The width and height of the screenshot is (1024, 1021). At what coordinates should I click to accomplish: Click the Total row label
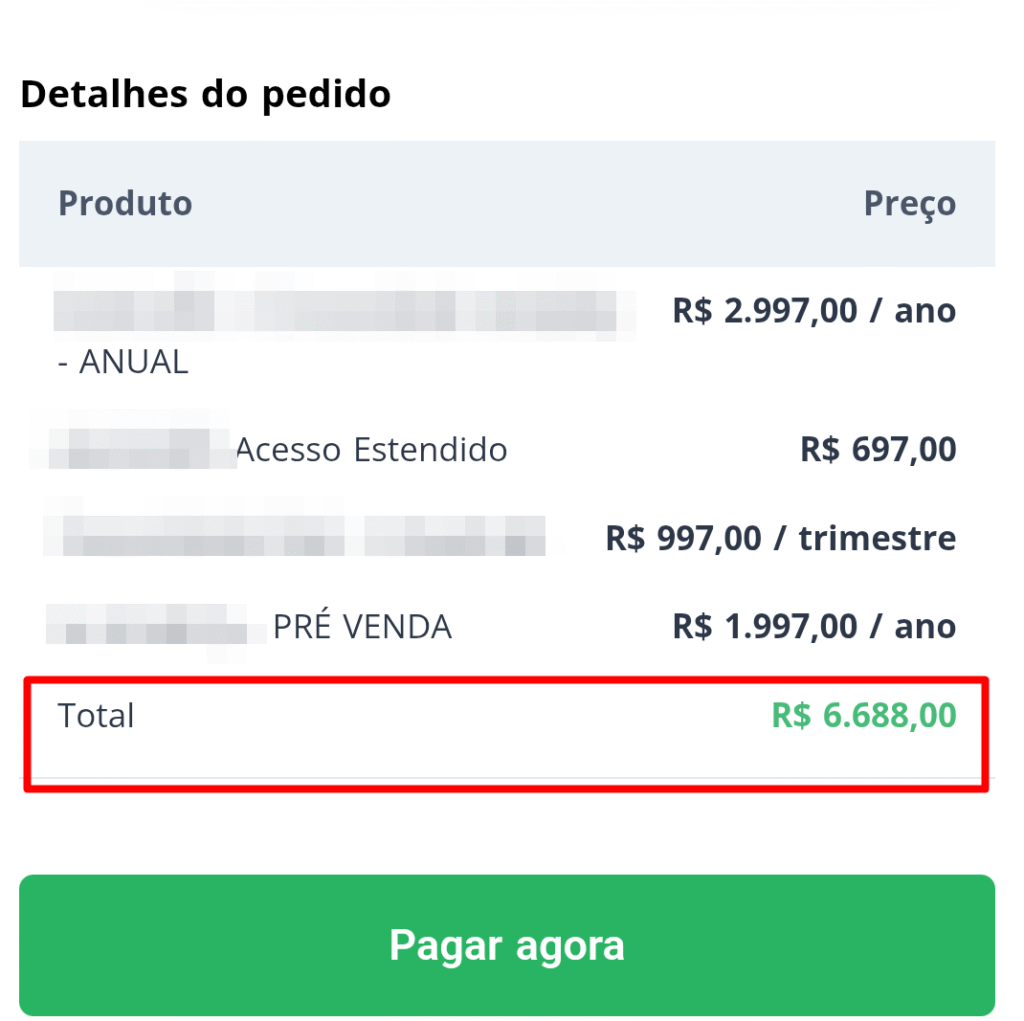click(96, 716)
